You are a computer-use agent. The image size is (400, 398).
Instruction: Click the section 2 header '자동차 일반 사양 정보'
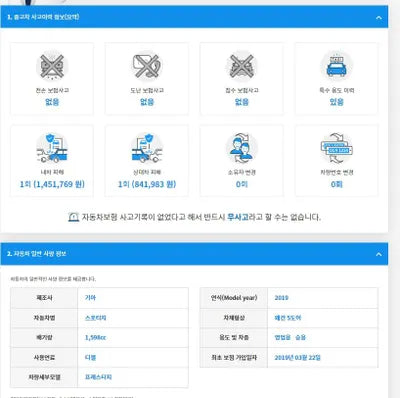click(x=36, y=254)
